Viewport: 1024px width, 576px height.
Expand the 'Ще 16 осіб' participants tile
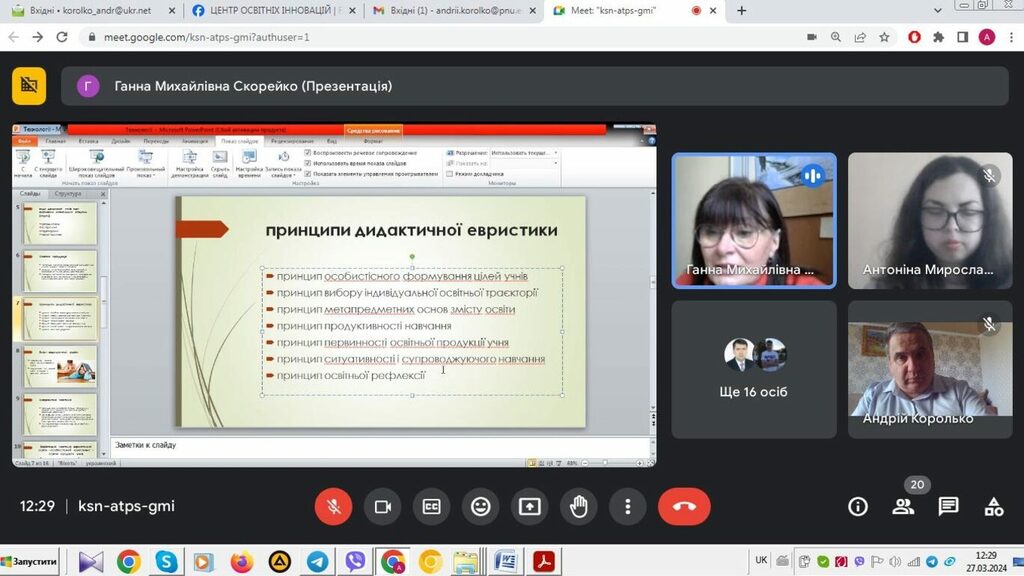click(753, 369)
